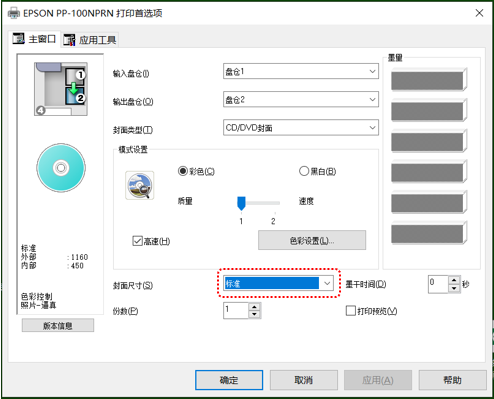The height and width of the screenshot is (399, 494).
Task: Click the 应用工具 tab icon
Action: pyautogui.click(x=69, y=40)
